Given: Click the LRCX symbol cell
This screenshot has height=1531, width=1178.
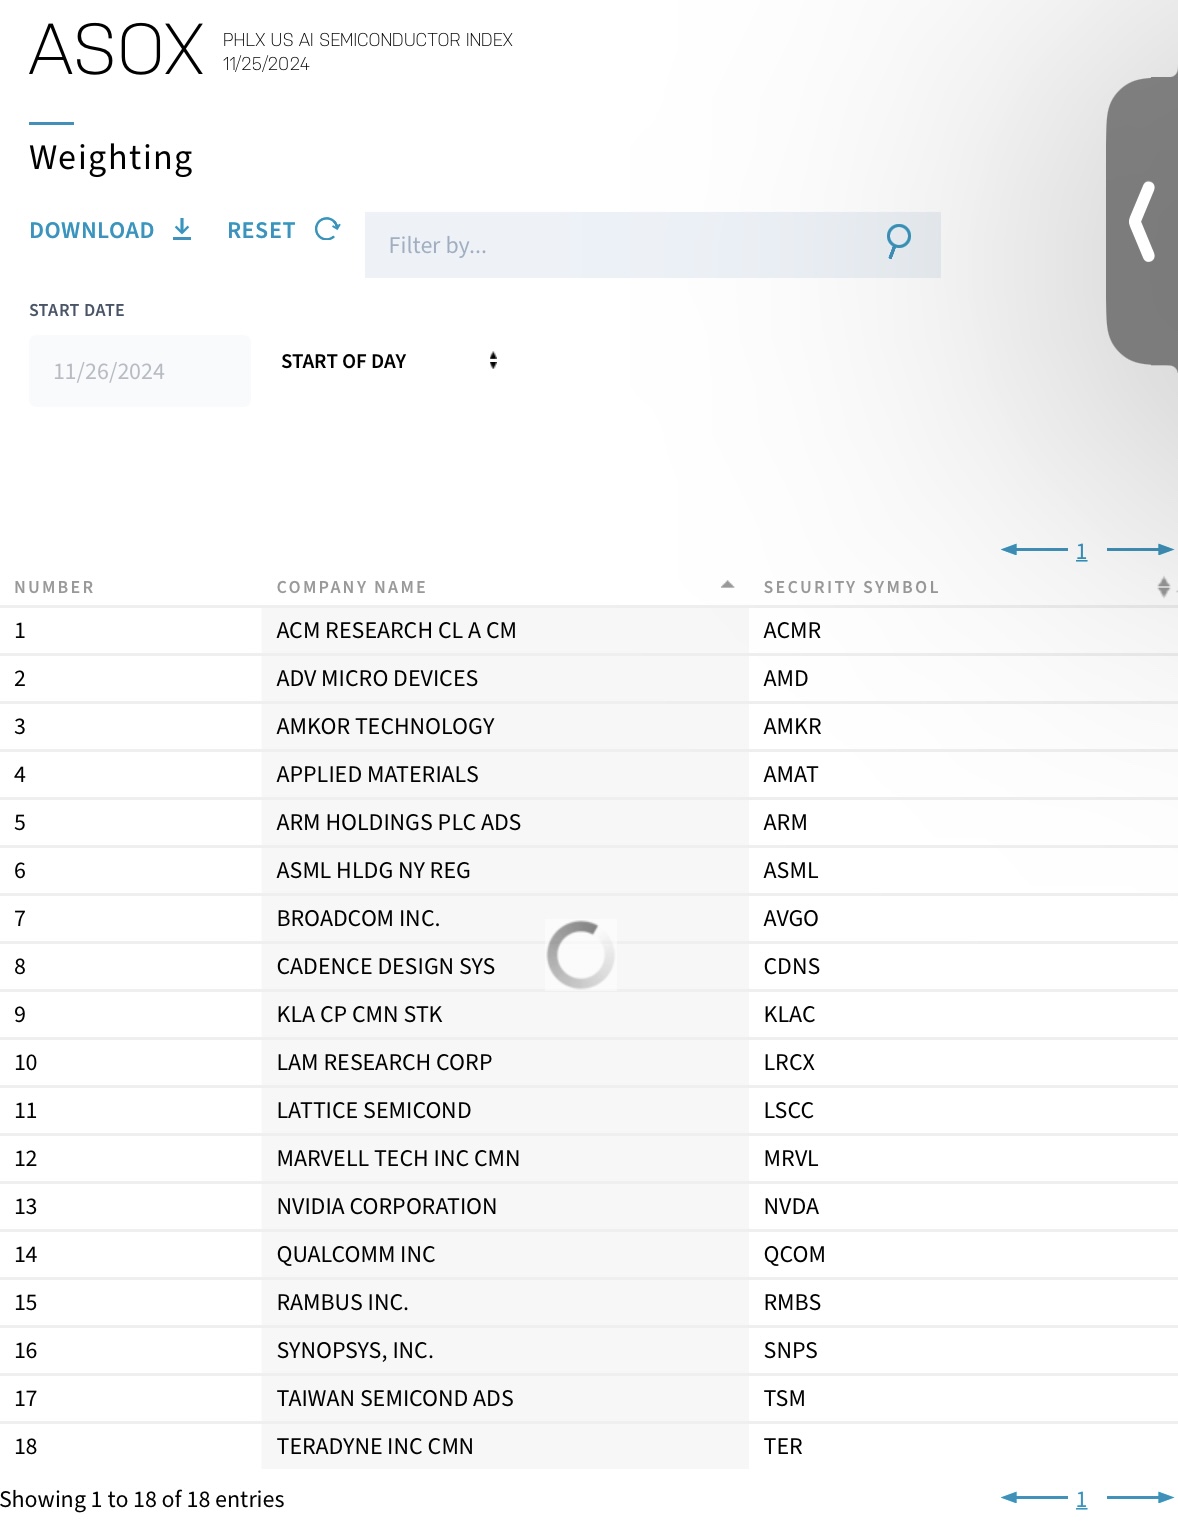Looking at the screenshot, I should click(x=963, y=1062).
